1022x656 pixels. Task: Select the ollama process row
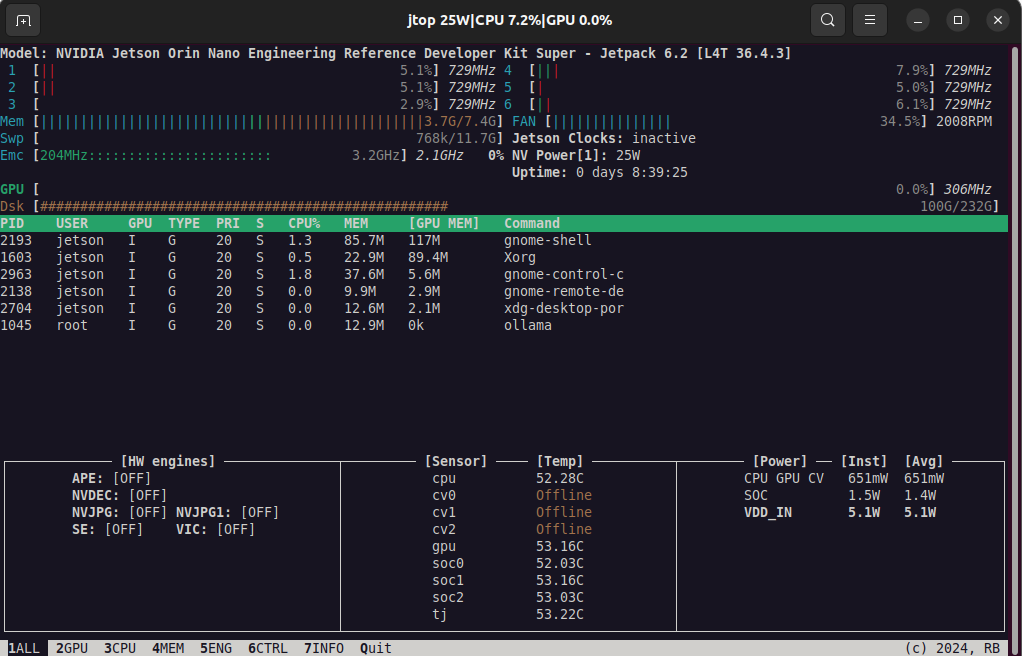tap(504, 325)
